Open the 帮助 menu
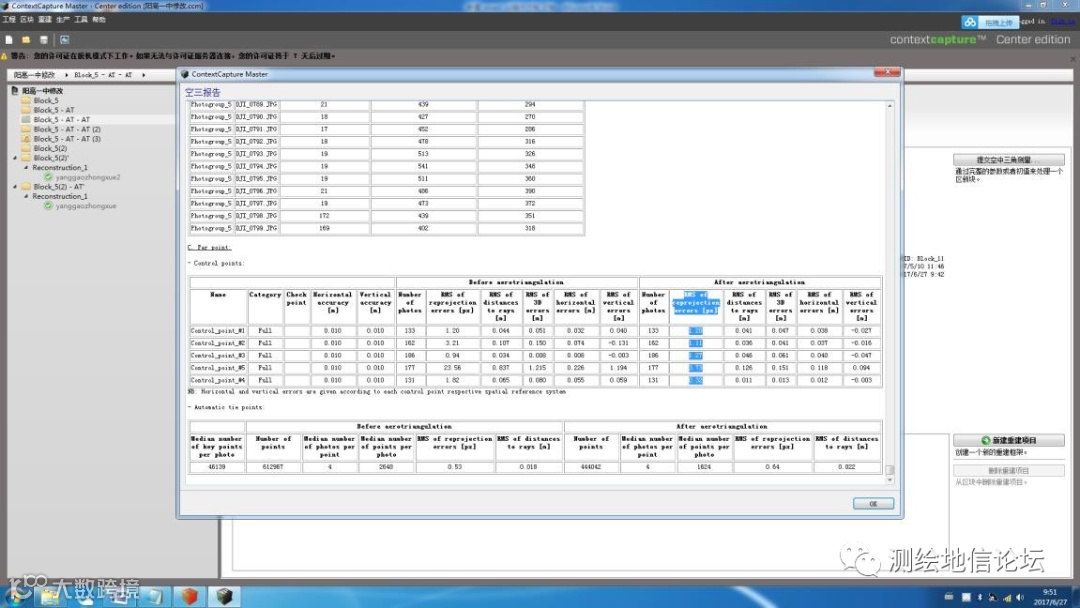 point(99,20)
